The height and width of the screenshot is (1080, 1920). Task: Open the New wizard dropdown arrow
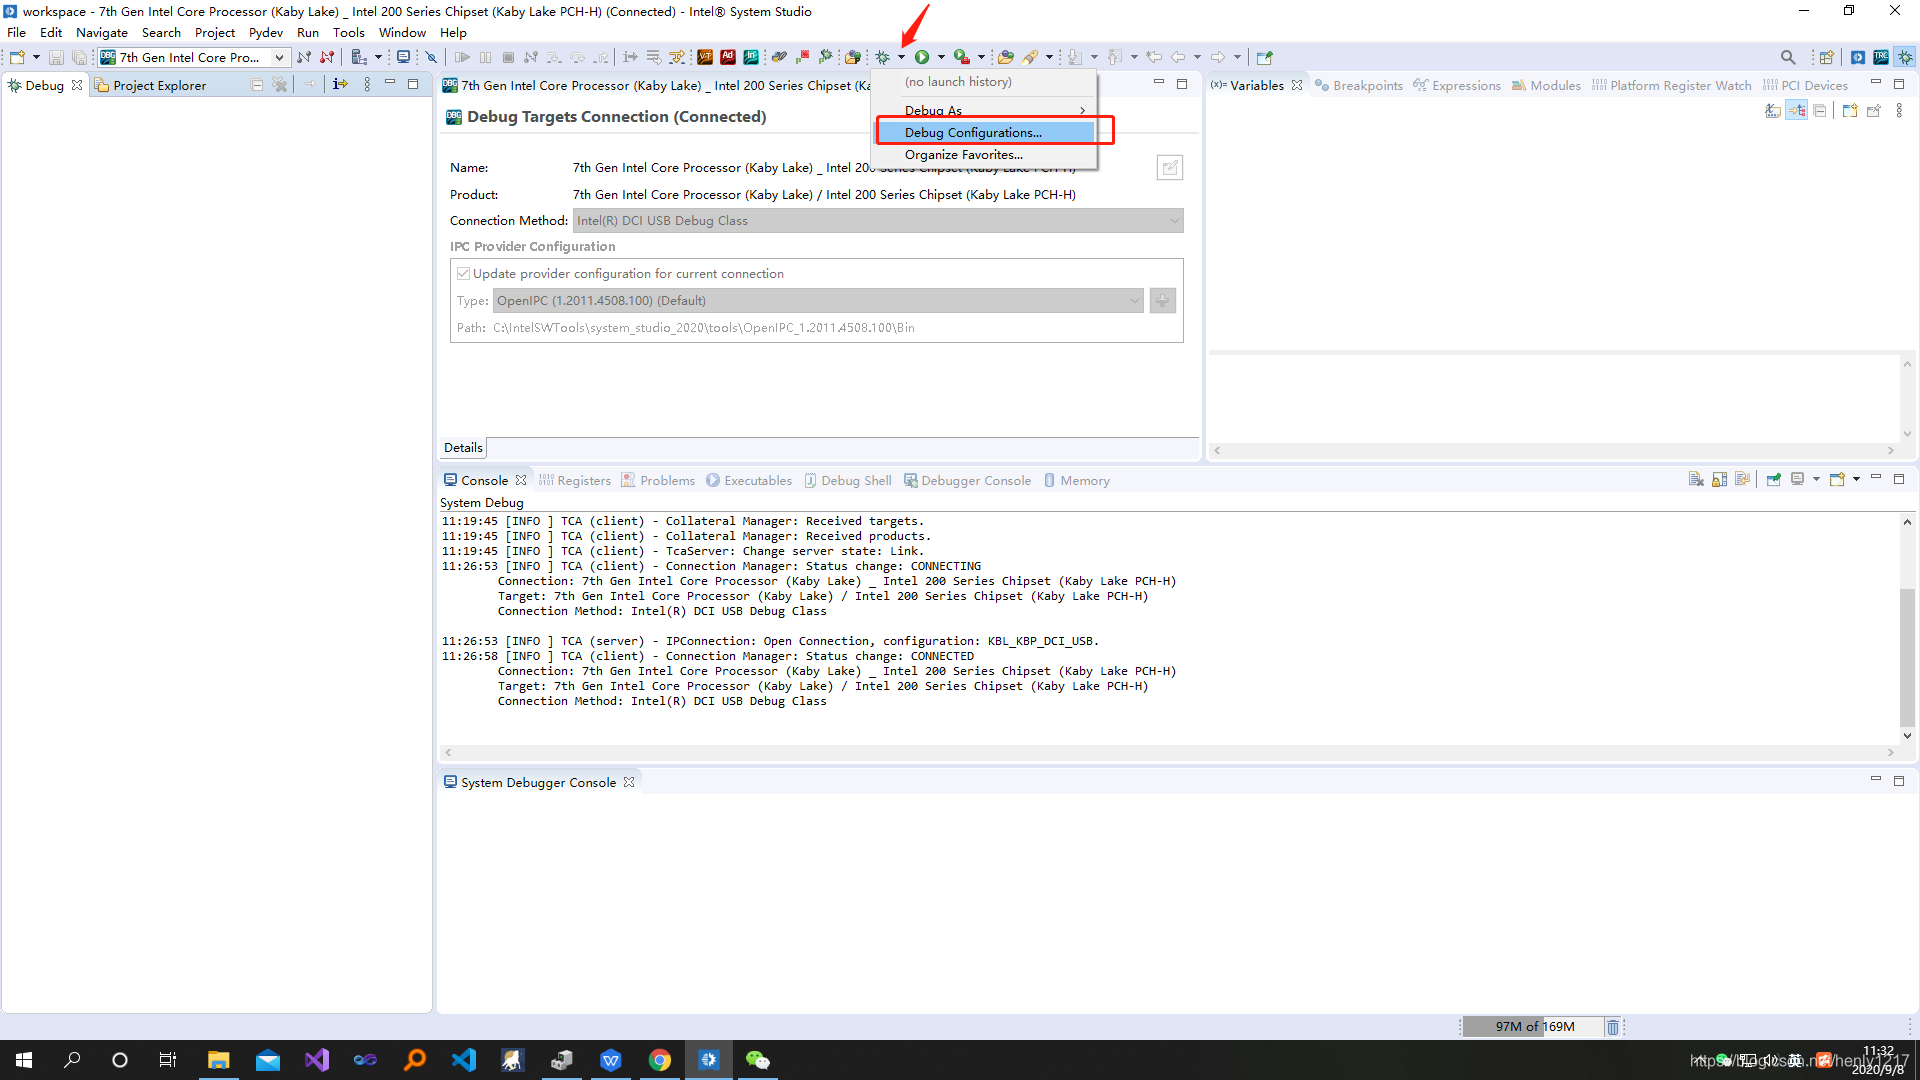click(x=36, y=57)
